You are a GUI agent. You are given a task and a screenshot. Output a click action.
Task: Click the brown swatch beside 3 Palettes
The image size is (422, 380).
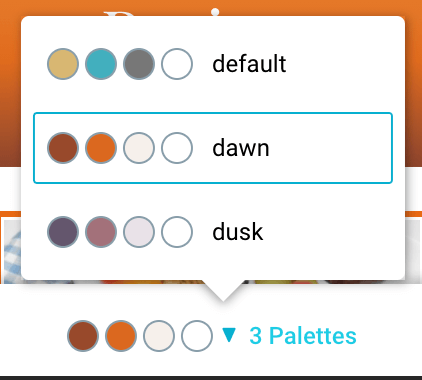pyautogui.click(x=83, y=336)
